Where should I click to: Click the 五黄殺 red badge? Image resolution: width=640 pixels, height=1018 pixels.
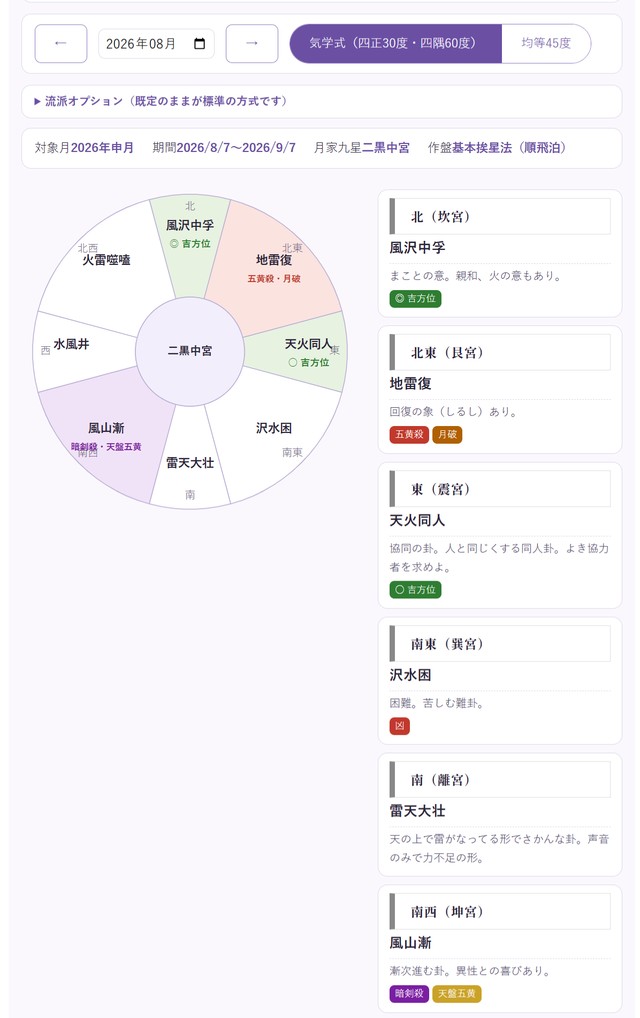point(409,434)
